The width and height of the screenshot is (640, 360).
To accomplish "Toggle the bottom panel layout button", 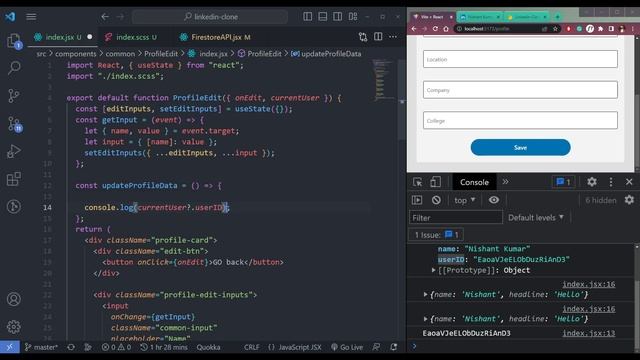I will tap(322, 17).
